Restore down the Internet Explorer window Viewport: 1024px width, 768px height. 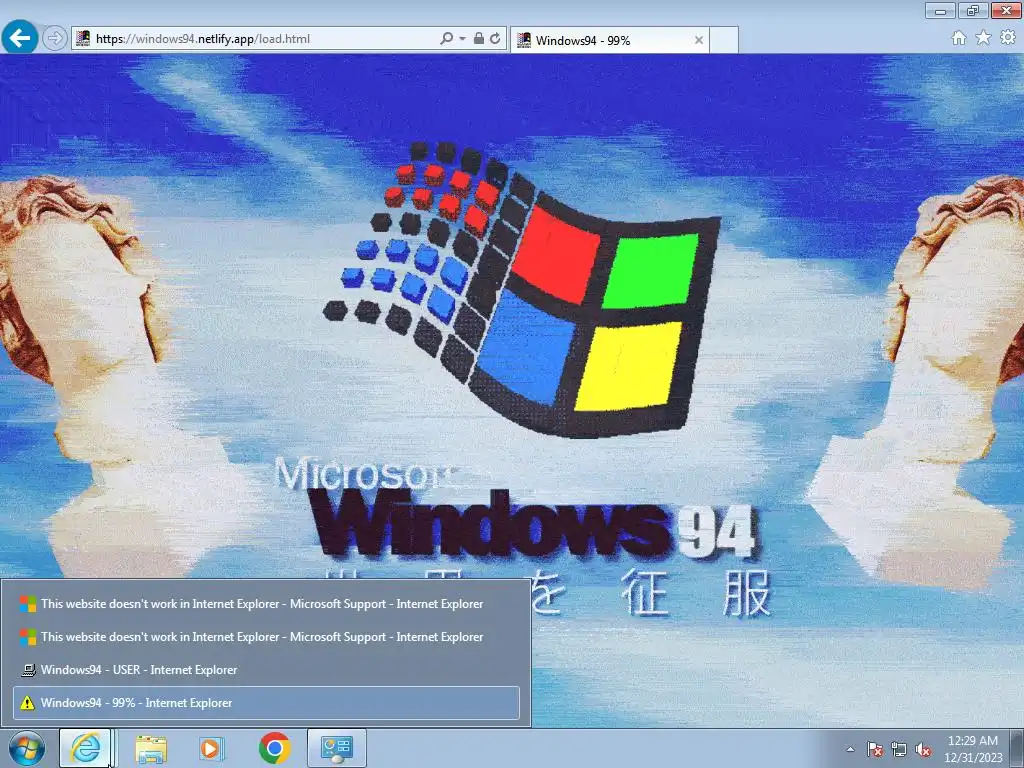coord(973,10)
